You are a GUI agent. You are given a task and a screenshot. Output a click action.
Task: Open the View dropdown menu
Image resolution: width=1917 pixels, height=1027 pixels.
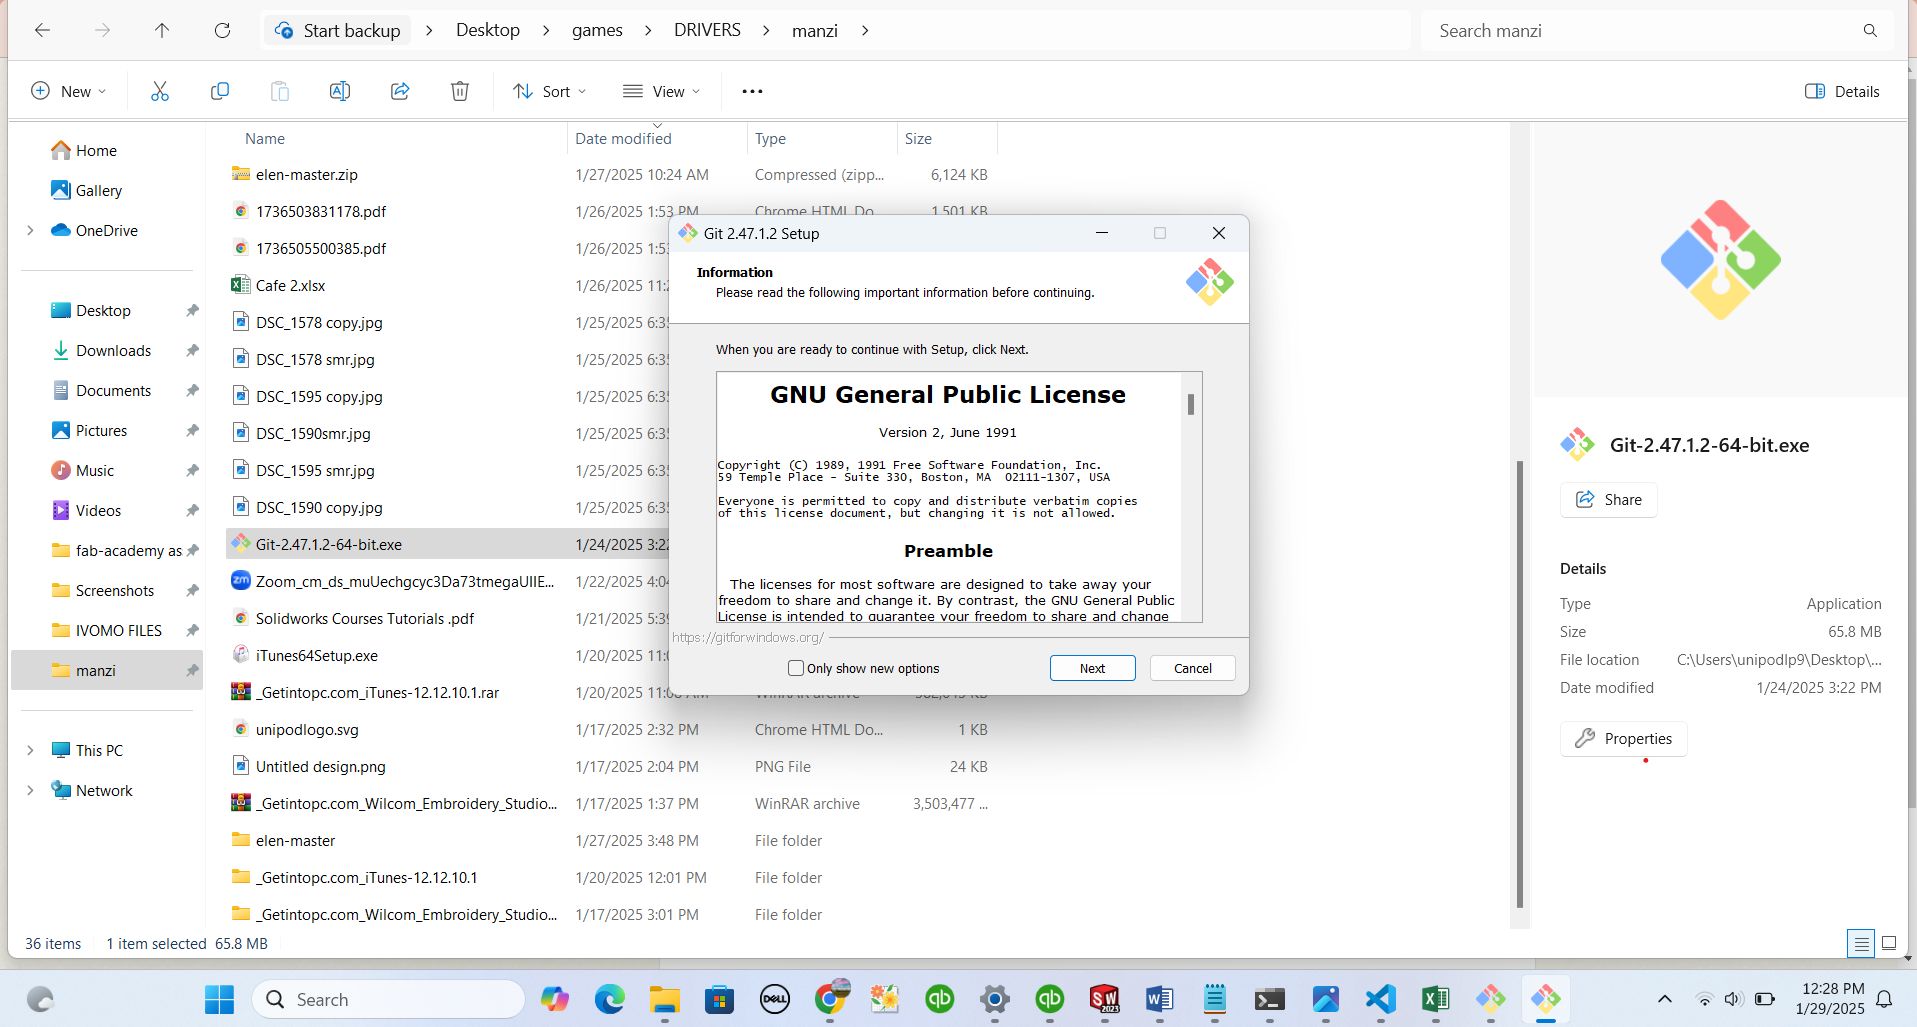(x=661, y=91)
